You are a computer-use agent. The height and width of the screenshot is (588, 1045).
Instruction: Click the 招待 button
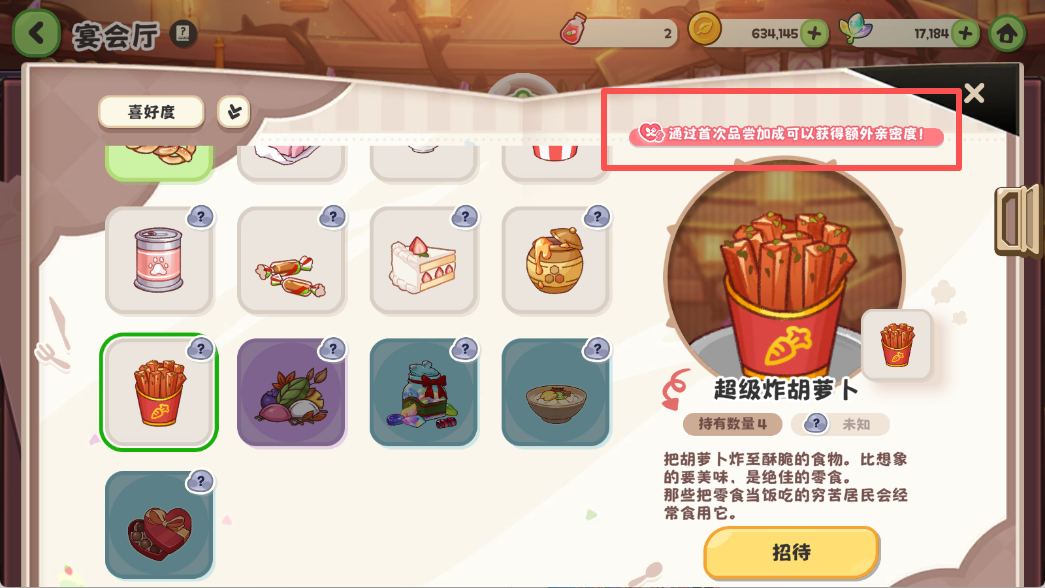coord(792,552)
